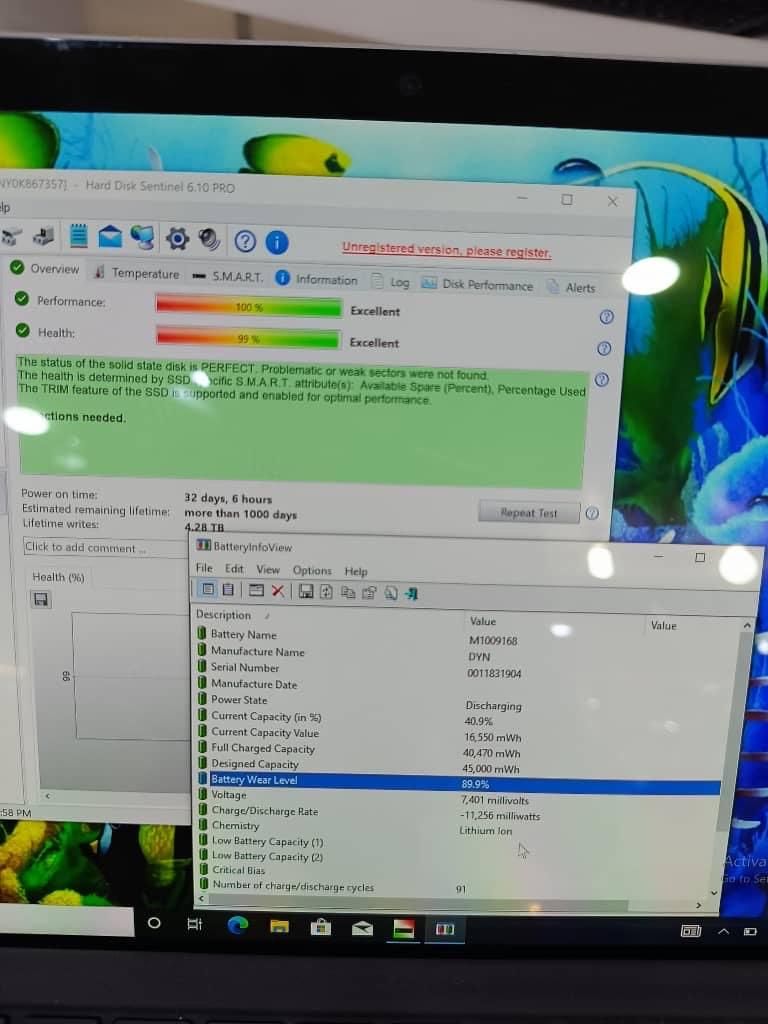The height and width of the screenshot is (1024, 768).
Task: Select the Battery Name row
Action: pyautogui.click(x=457, y=637)
